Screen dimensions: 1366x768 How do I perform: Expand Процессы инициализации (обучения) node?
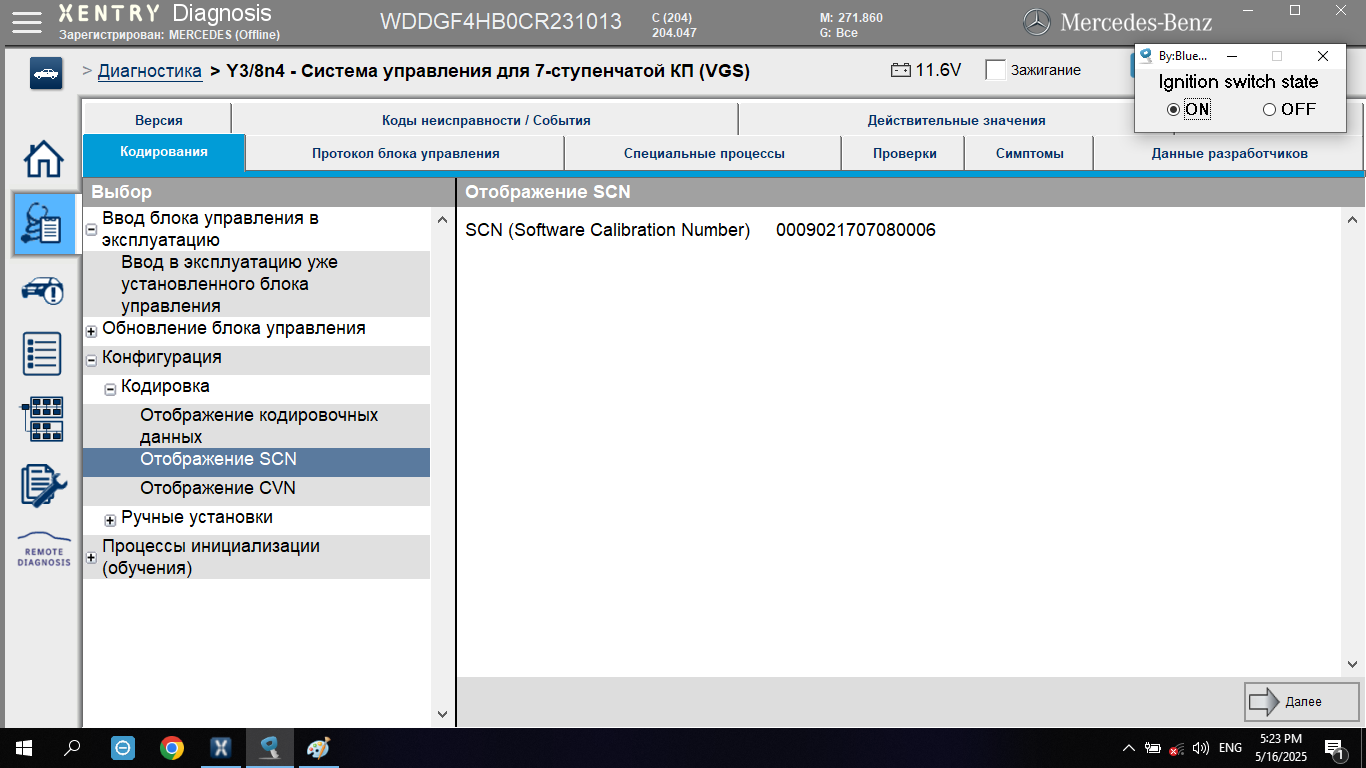coord(91,558)
